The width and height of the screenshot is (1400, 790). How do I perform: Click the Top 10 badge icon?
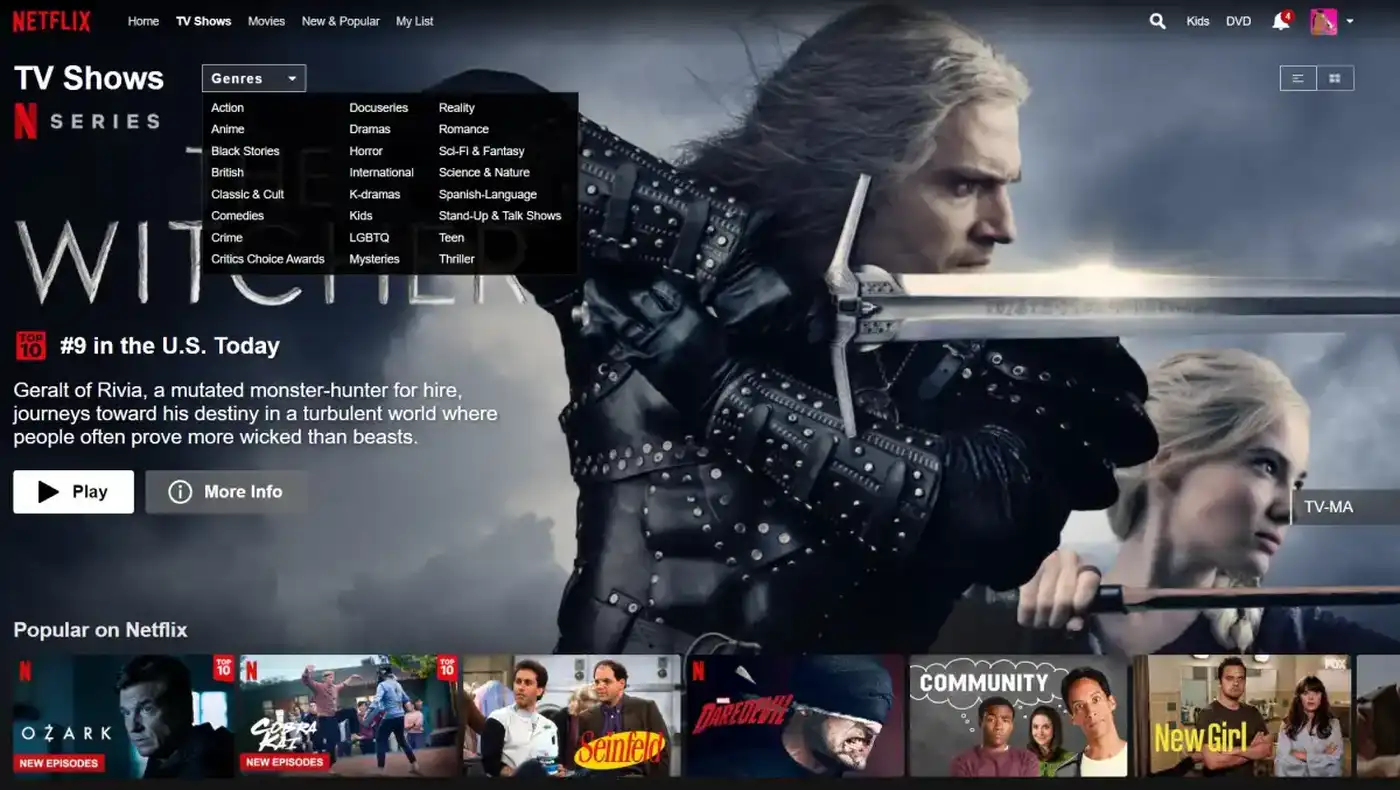(31, 346)
